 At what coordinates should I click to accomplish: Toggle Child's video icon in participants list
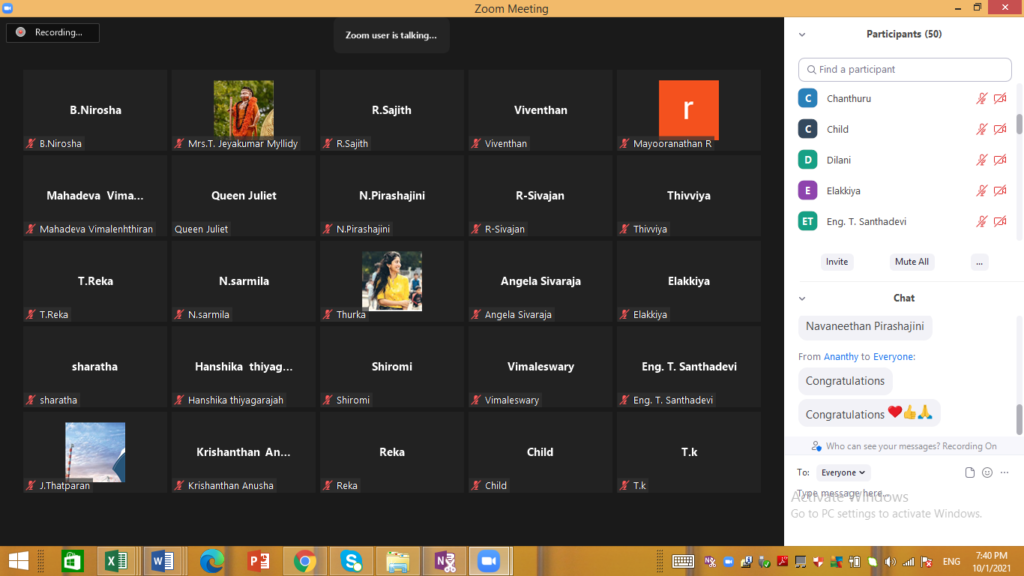1000,129
